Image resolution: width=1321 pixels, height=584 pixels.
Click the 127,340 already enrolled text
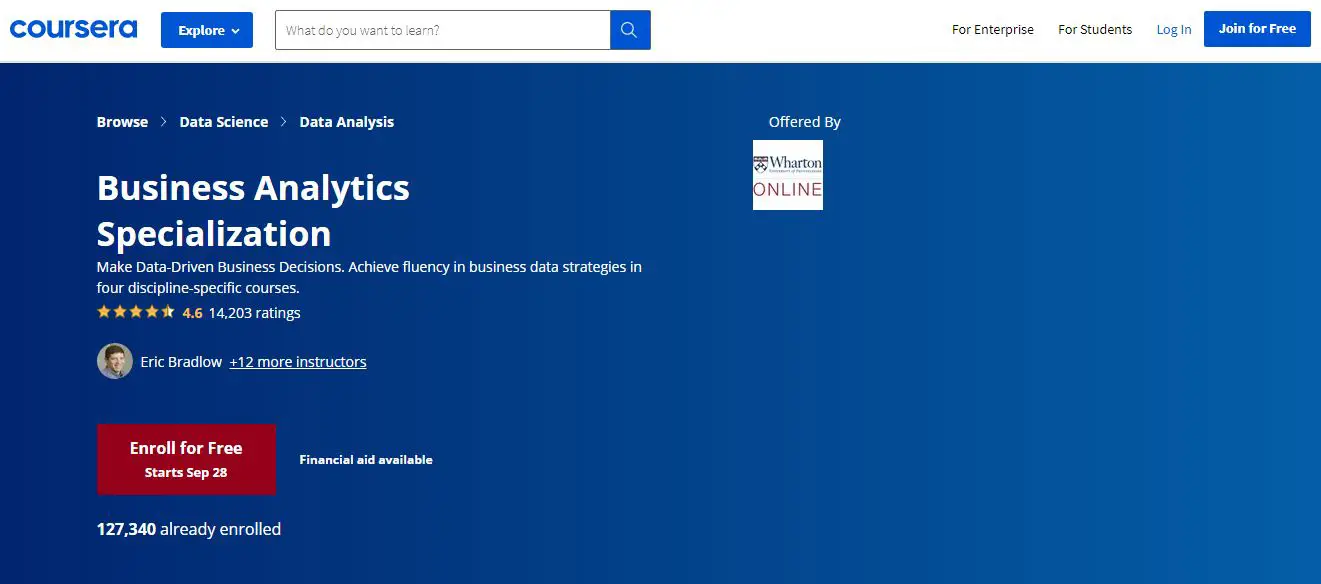click(x=188, y=528)
